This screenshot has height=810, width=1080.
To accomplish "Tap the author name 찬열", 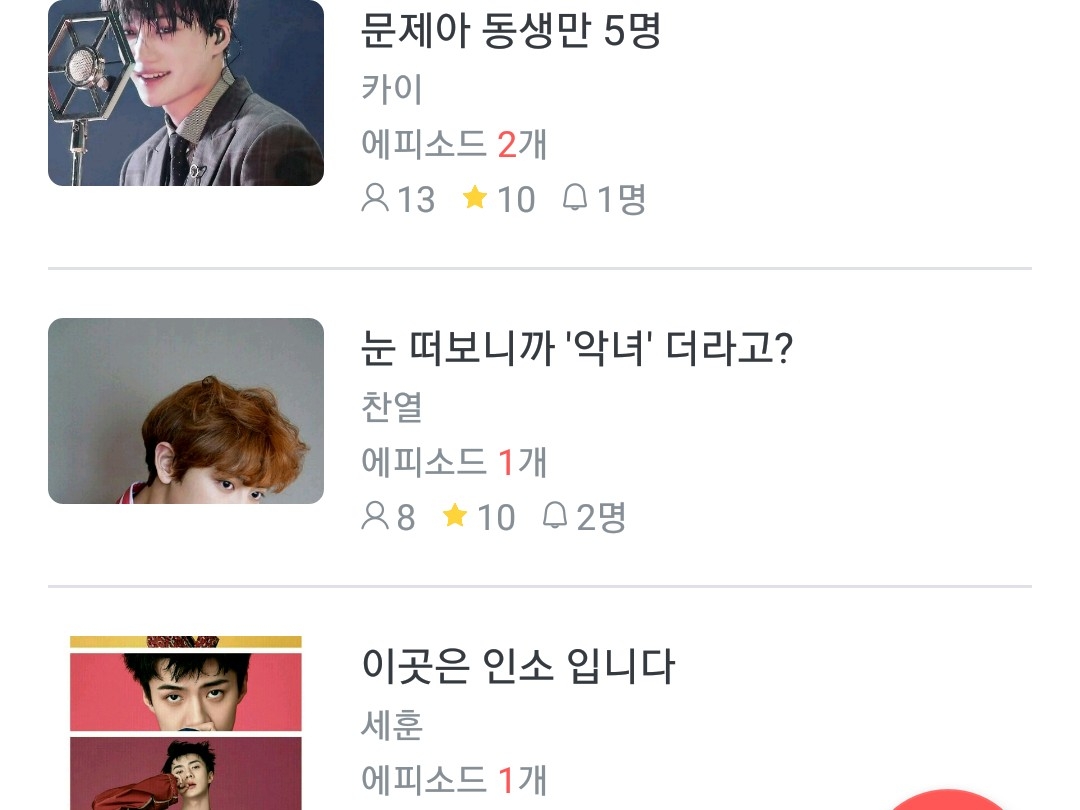I will pyautogui.click(x=392, y=407).
